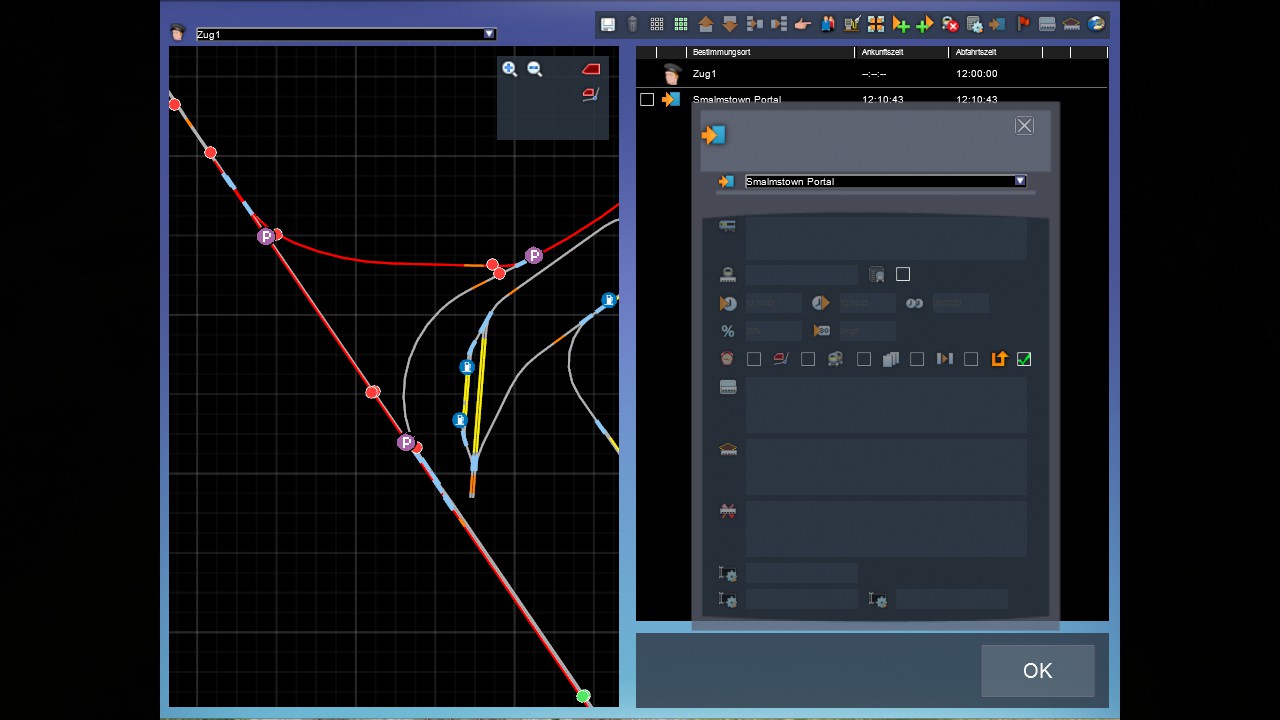Screen dimensions: 1280x720
Task: Click the brown move-up arrow icon
Action: click(x=706, y=24)
